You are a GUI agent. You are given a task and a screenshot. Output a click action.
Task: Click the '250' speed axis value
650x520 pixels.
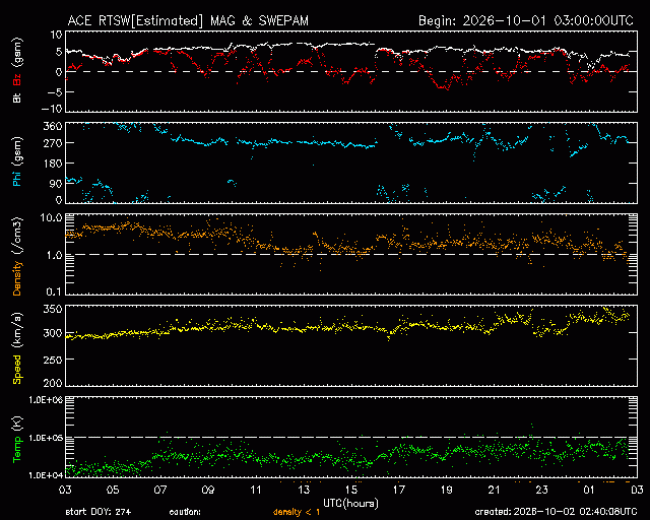tap(52, 360)
